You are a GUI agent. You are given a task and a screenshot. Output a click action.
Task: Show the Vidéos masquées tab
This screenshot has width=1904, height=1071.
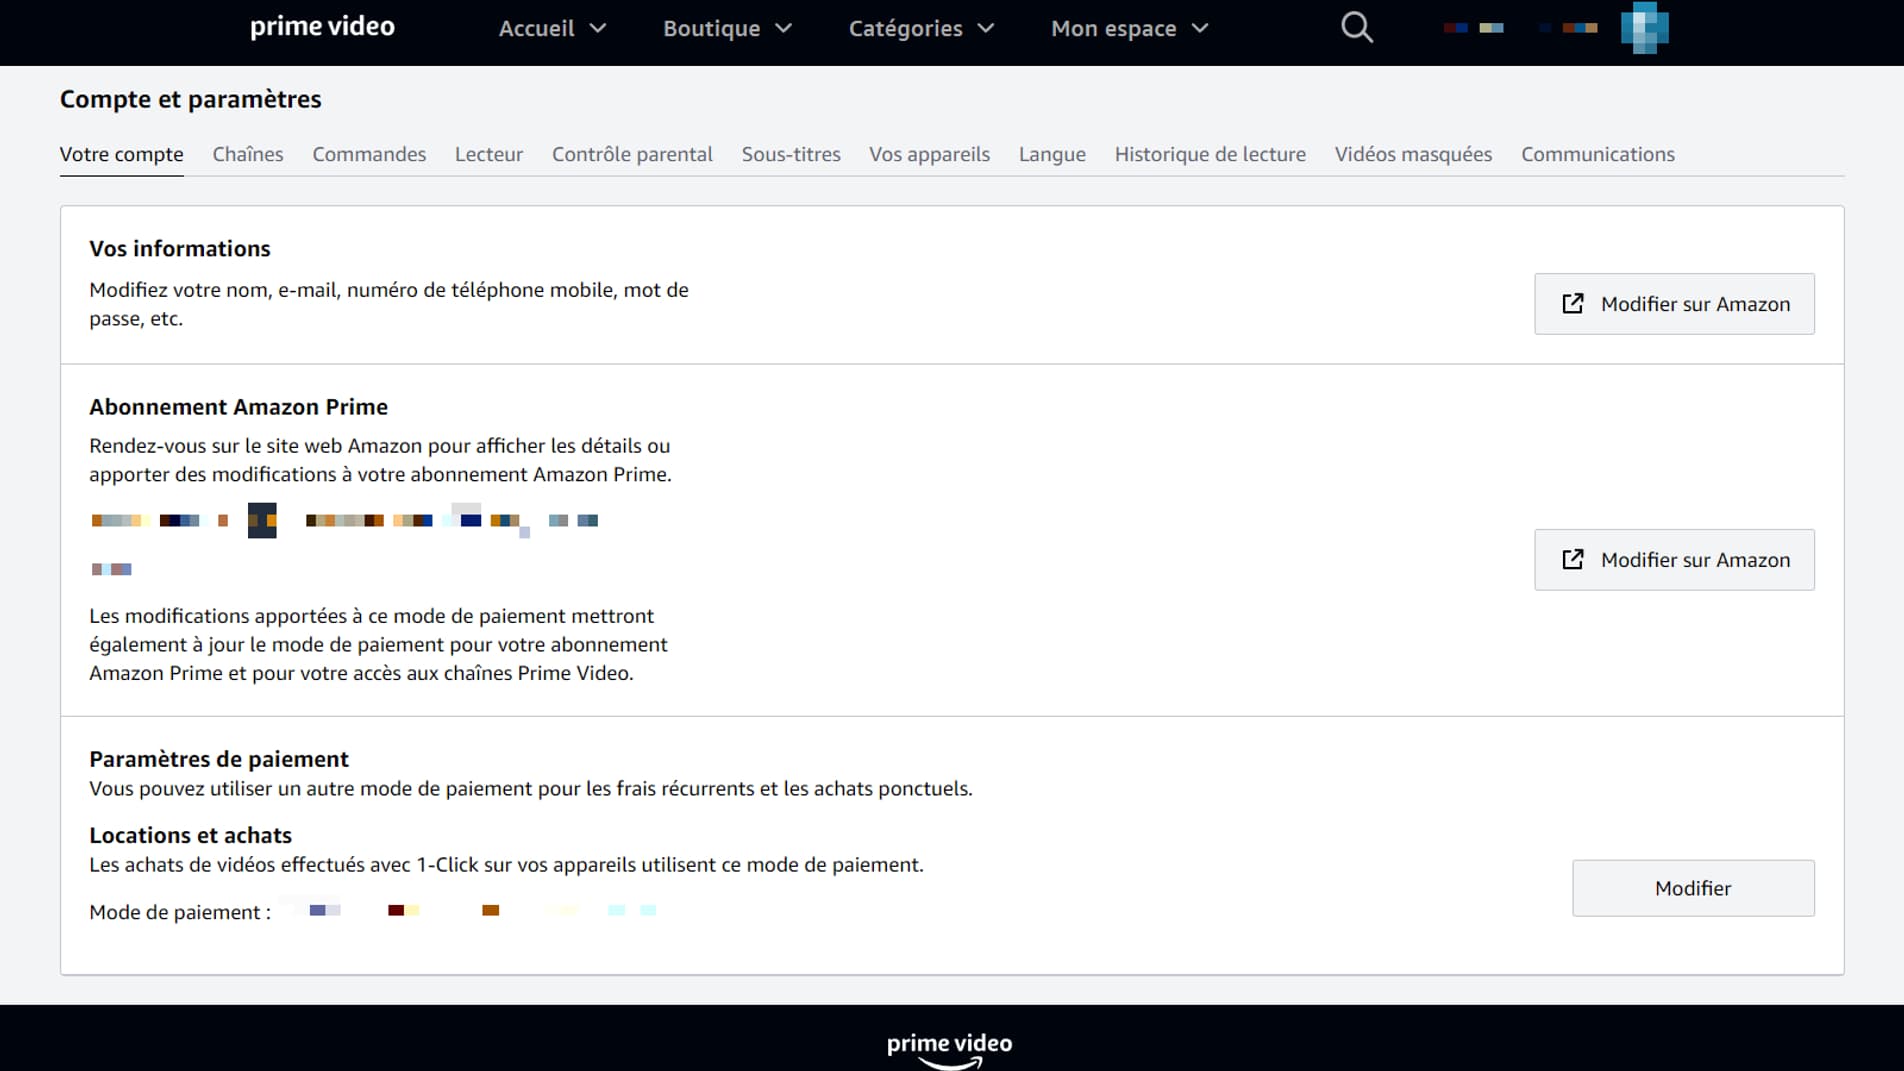[1413, 154]
